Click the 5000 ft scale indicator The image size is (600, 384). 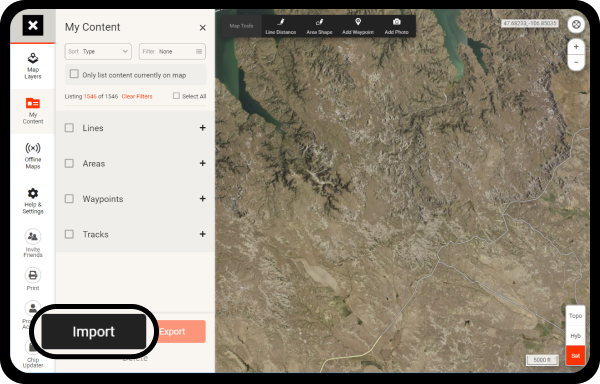click(x=542, y=360)
